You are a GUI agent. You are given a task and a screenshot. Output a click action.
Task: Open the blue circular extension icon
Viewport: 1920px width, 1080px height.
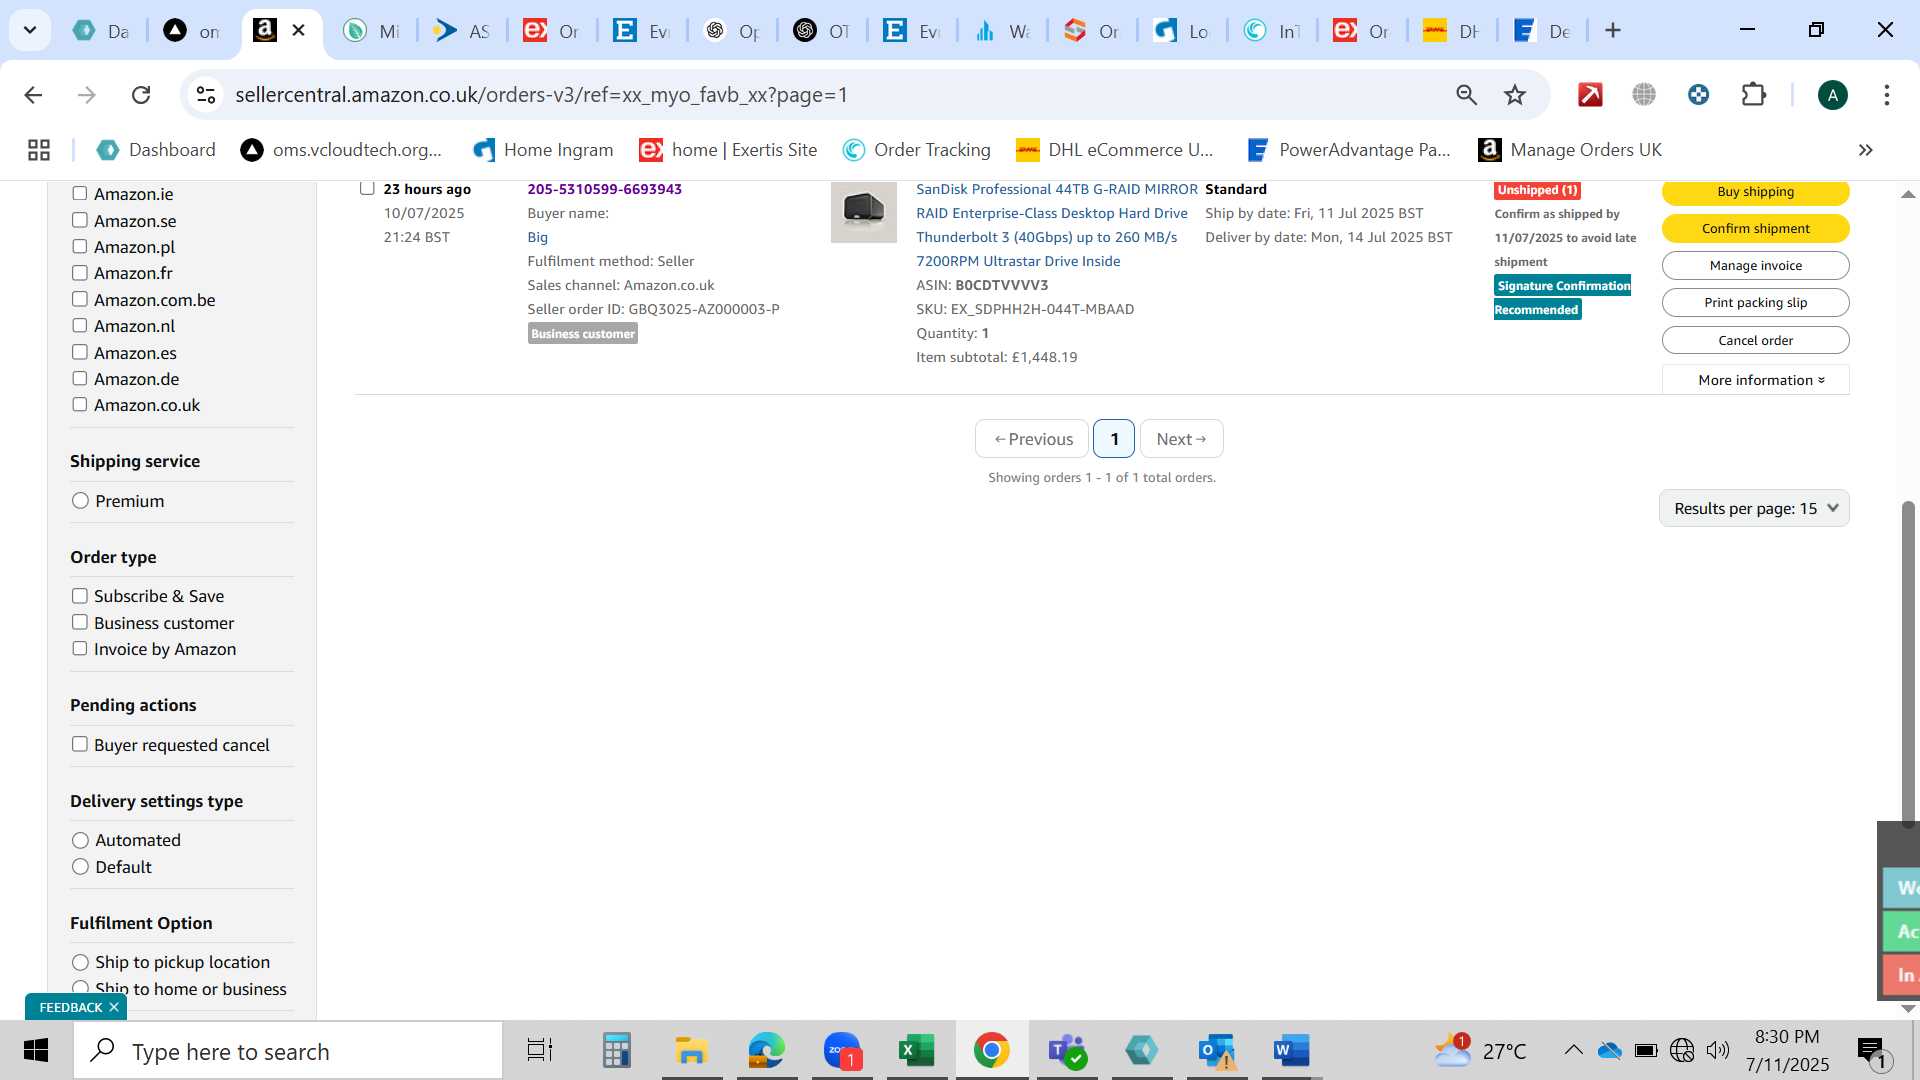(1698, 95)
